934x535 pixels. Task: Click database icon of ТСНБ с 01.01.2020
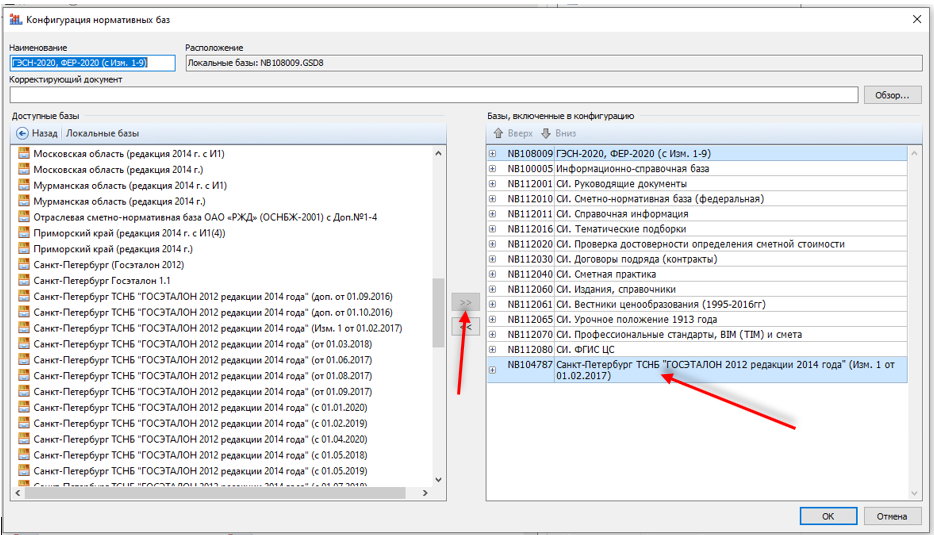[24, 408]
